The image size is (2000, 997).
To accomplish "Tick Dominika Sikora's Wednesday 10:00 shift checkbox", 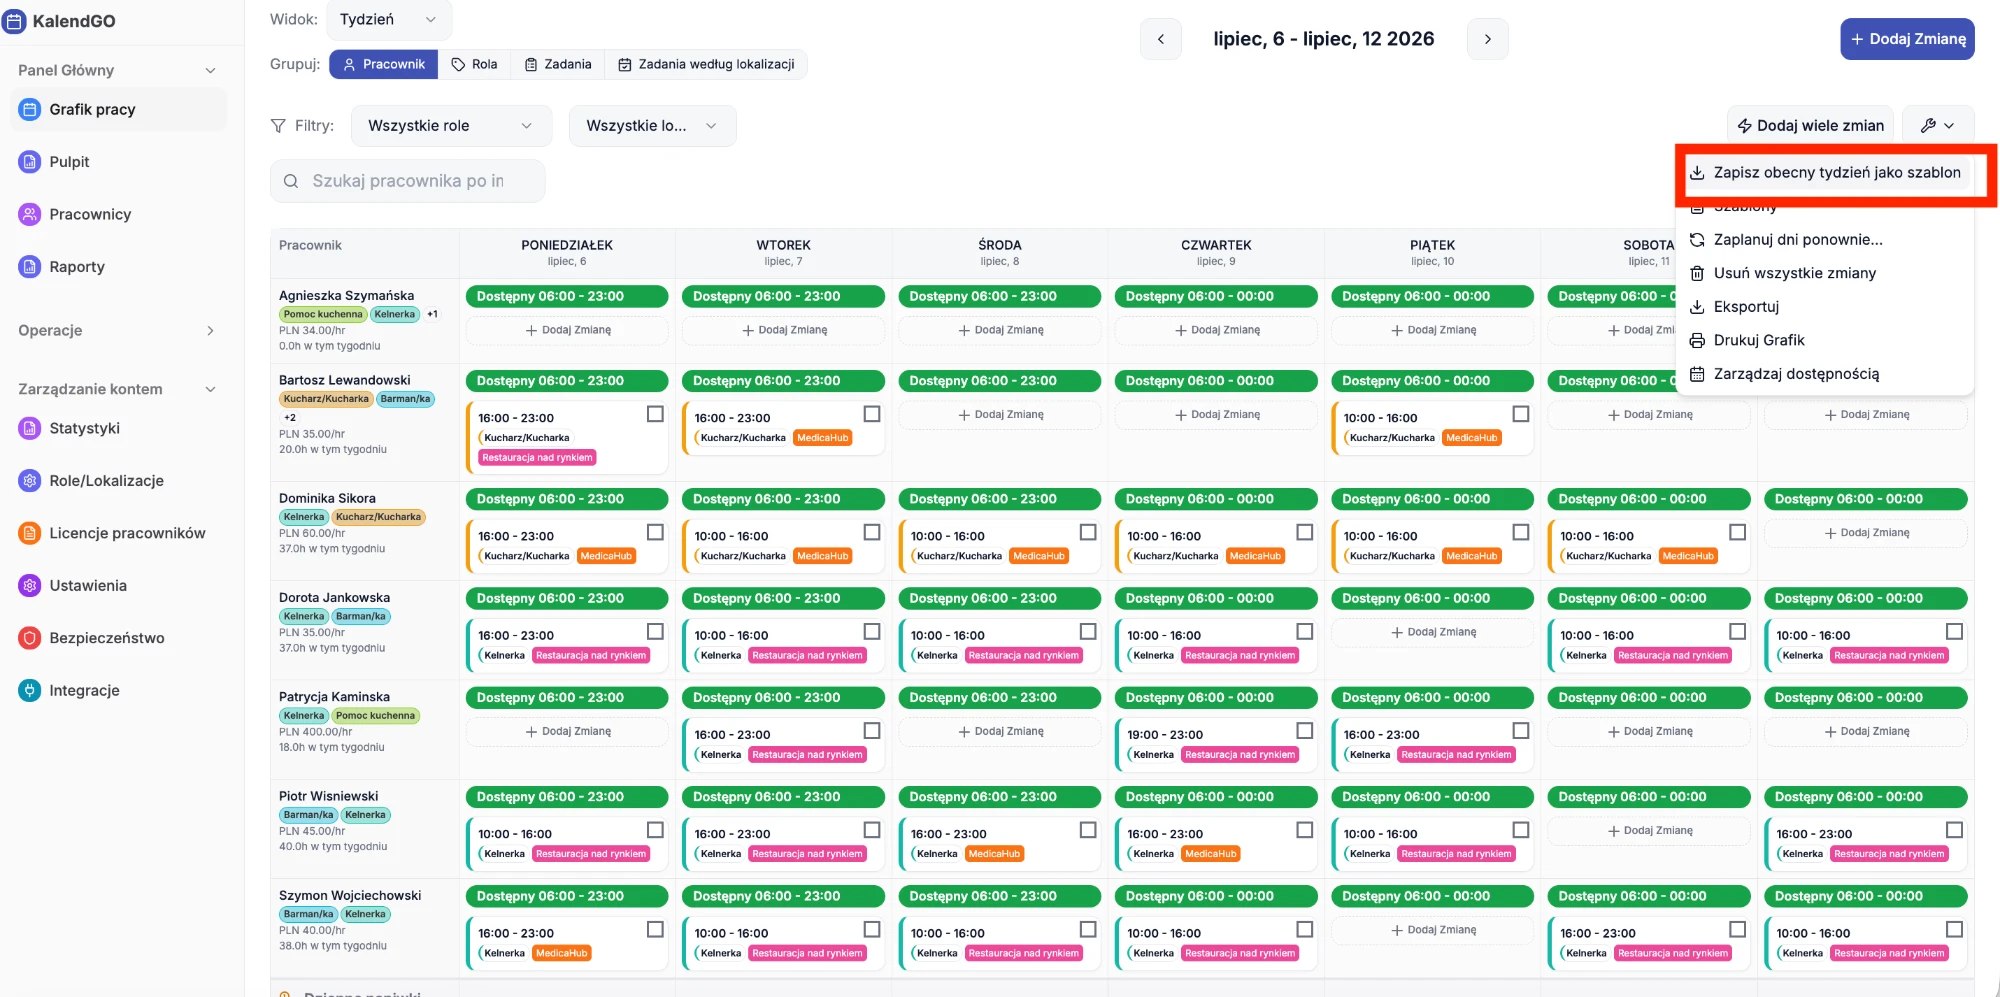I will tap(1088, 532).
